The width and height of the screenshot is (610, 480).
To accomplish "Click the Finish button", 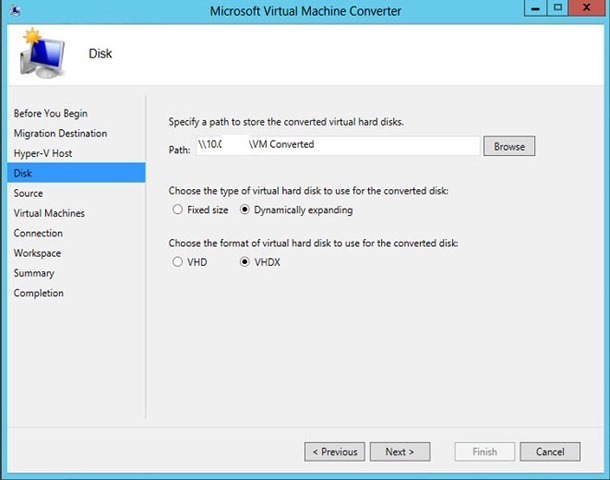I will [x=484, y=452].
